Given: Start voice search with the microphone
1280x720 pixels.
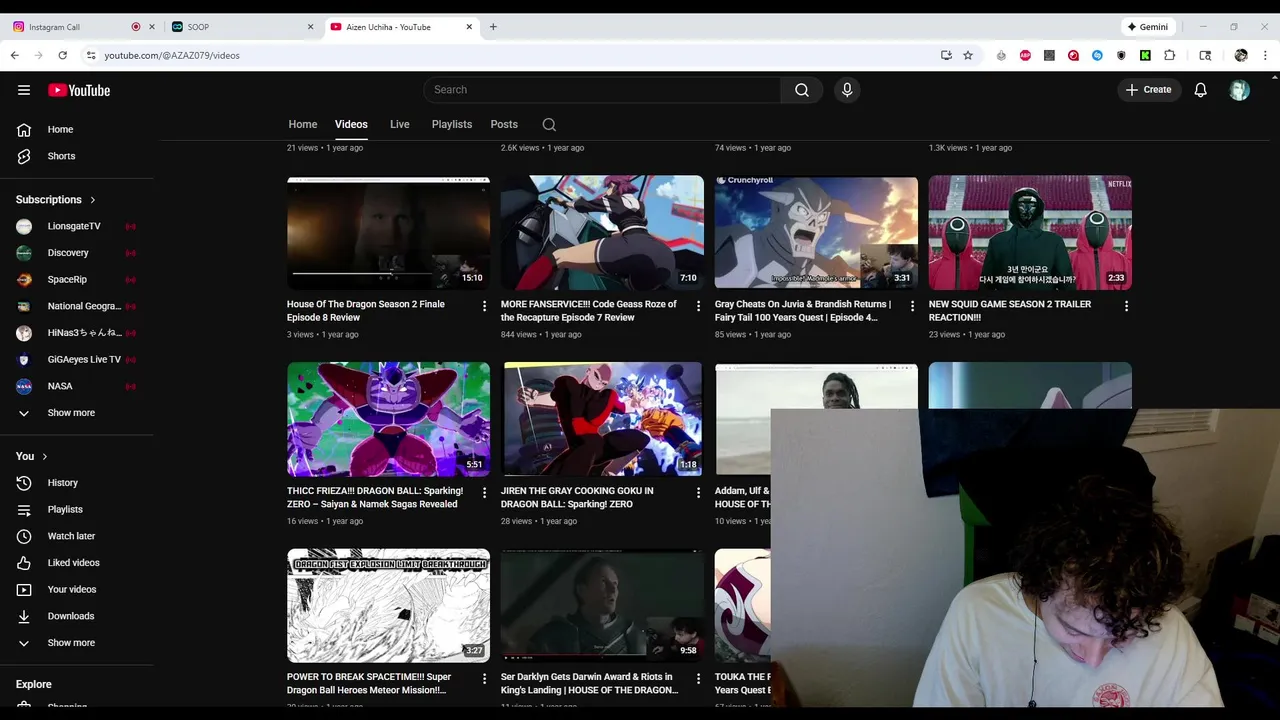Looking at the screenshot, I should 847,90.
